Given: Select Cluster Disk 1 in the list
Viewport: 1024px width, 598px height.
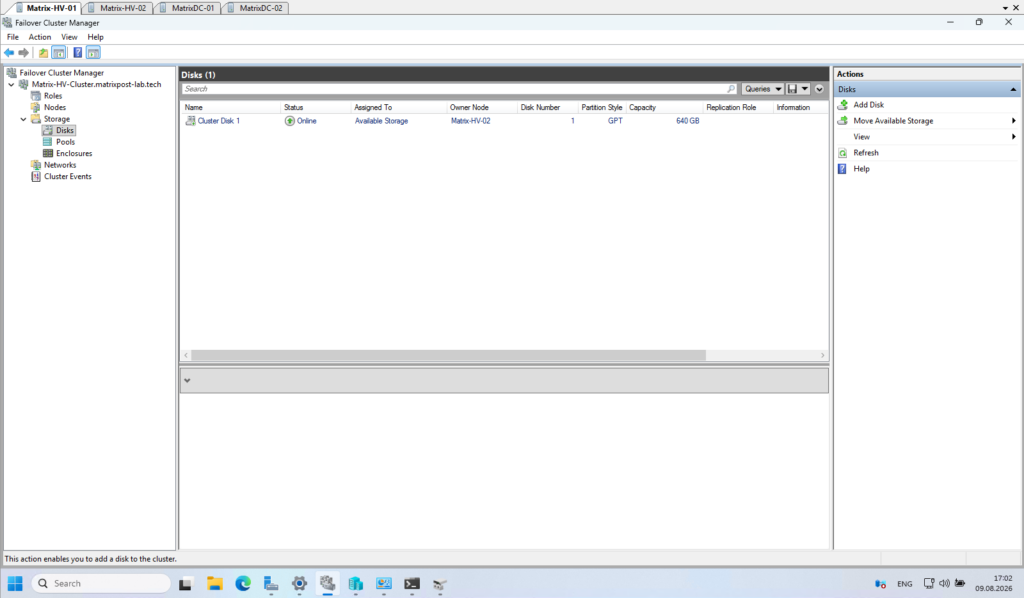Looking at the screenshot, I should coord(218,121).
